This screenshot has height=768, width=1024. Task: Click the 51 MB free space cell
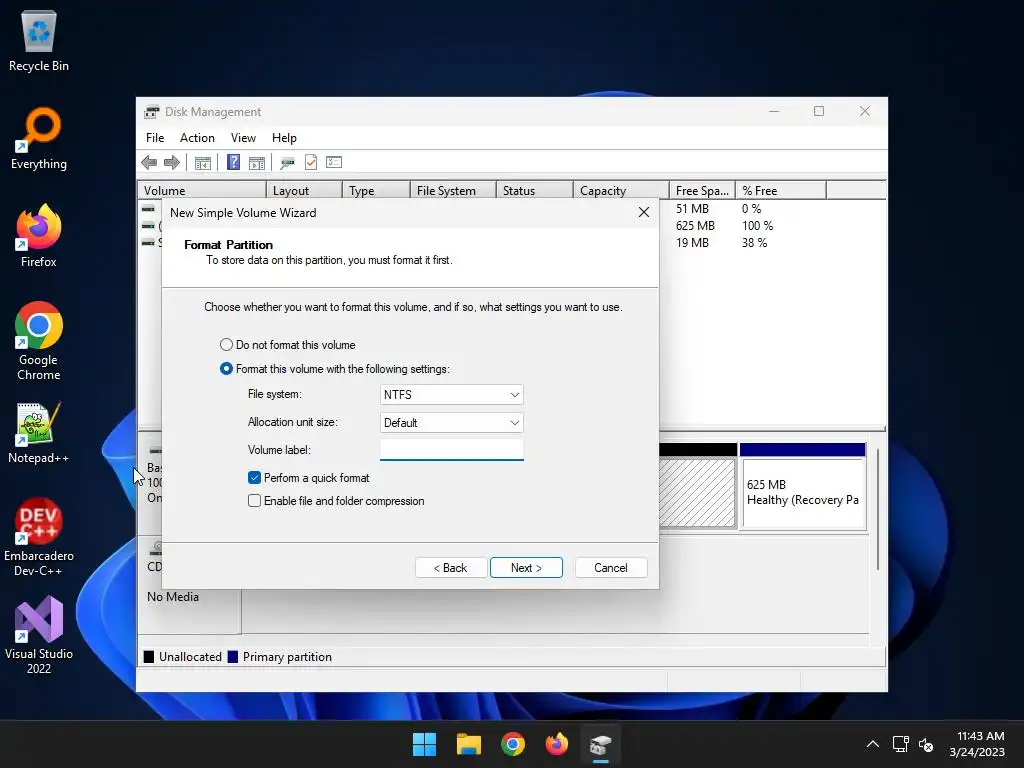[x=692, y=208]
